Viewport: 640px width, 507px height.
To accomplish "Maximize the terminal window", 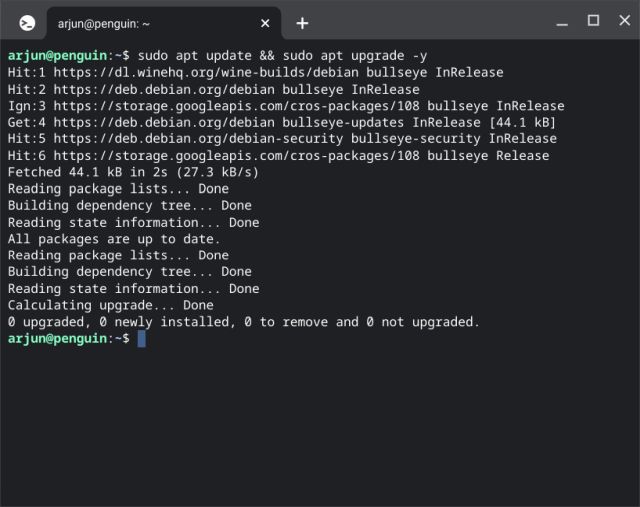I will pyautogui.click(x=593, y=21).
